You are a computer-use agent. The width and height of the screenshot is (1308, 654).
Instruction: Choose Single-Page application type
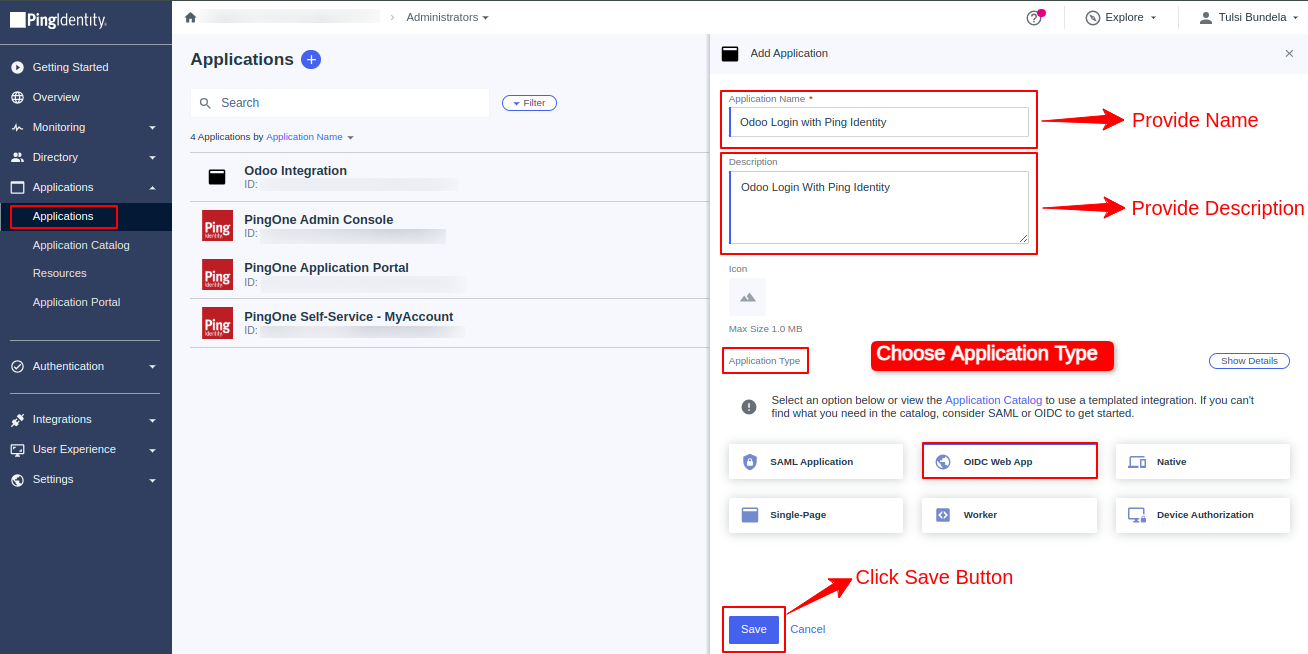point(816,515)
